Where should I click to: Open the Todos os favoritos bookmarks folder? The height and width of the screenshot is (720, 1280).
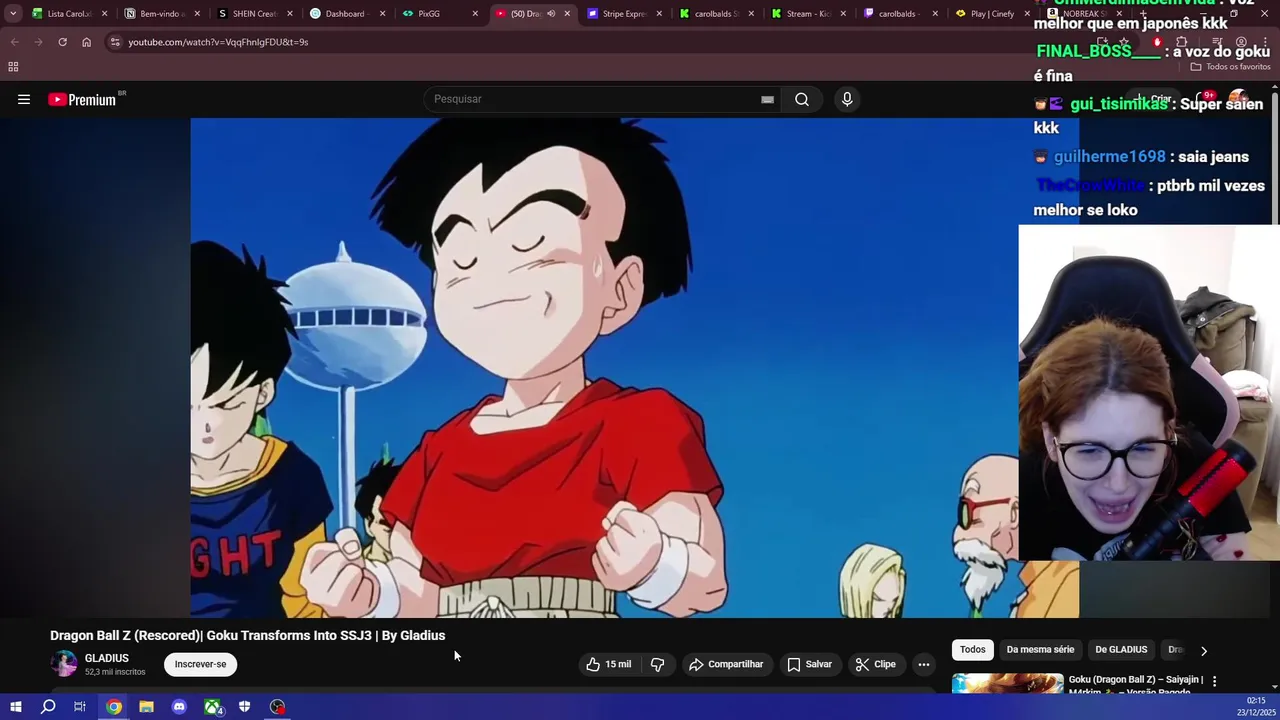pyautogui.click(x=1231, y=67)
